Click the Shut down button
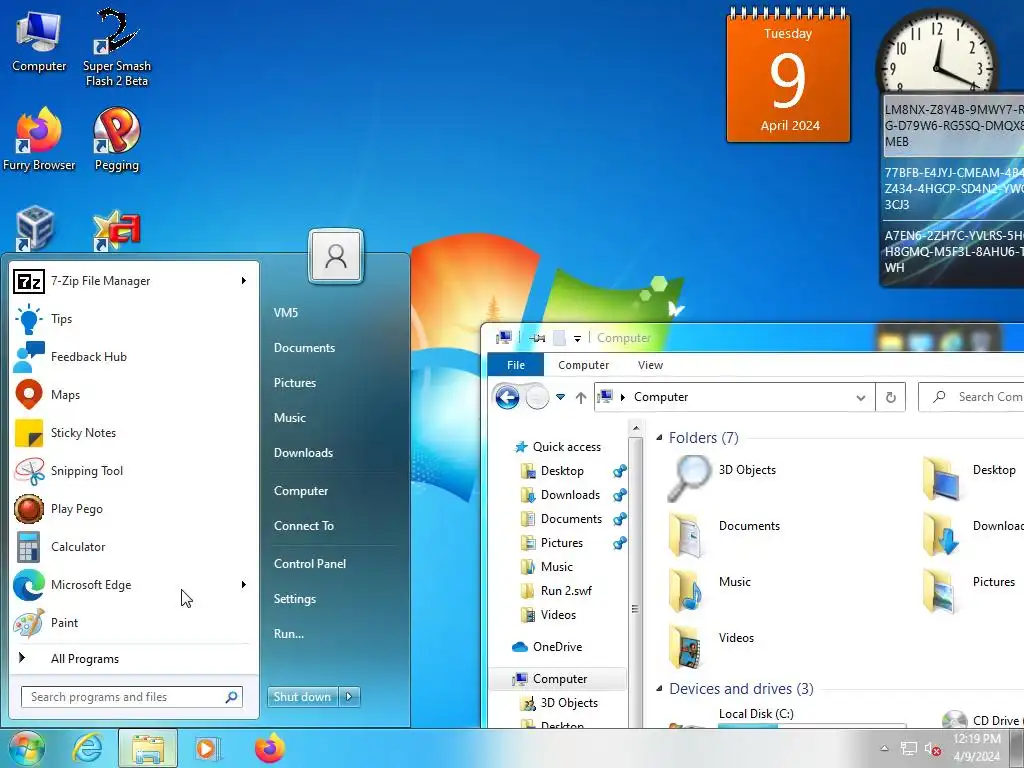 [x=303, y=697]
